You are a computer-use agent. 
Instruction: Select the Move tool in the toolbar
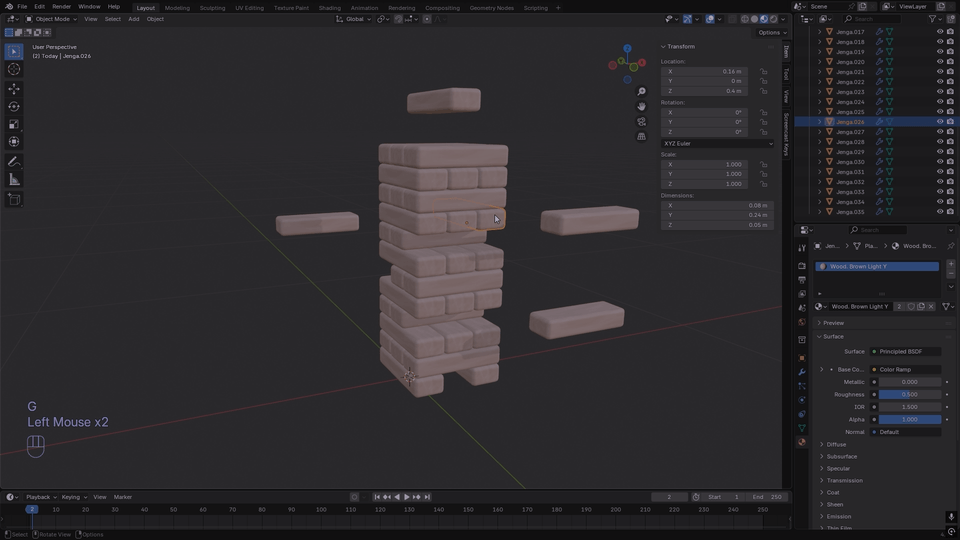click(x=14, y=89)
